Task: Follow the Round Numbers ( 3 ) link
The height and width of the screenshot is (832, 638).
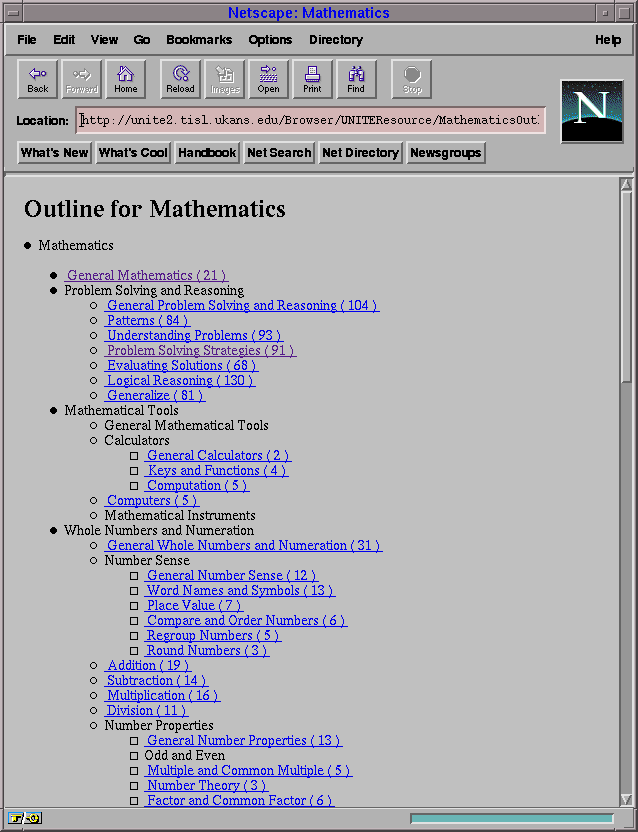Action: pyautogui.click(x=207, y=651)
